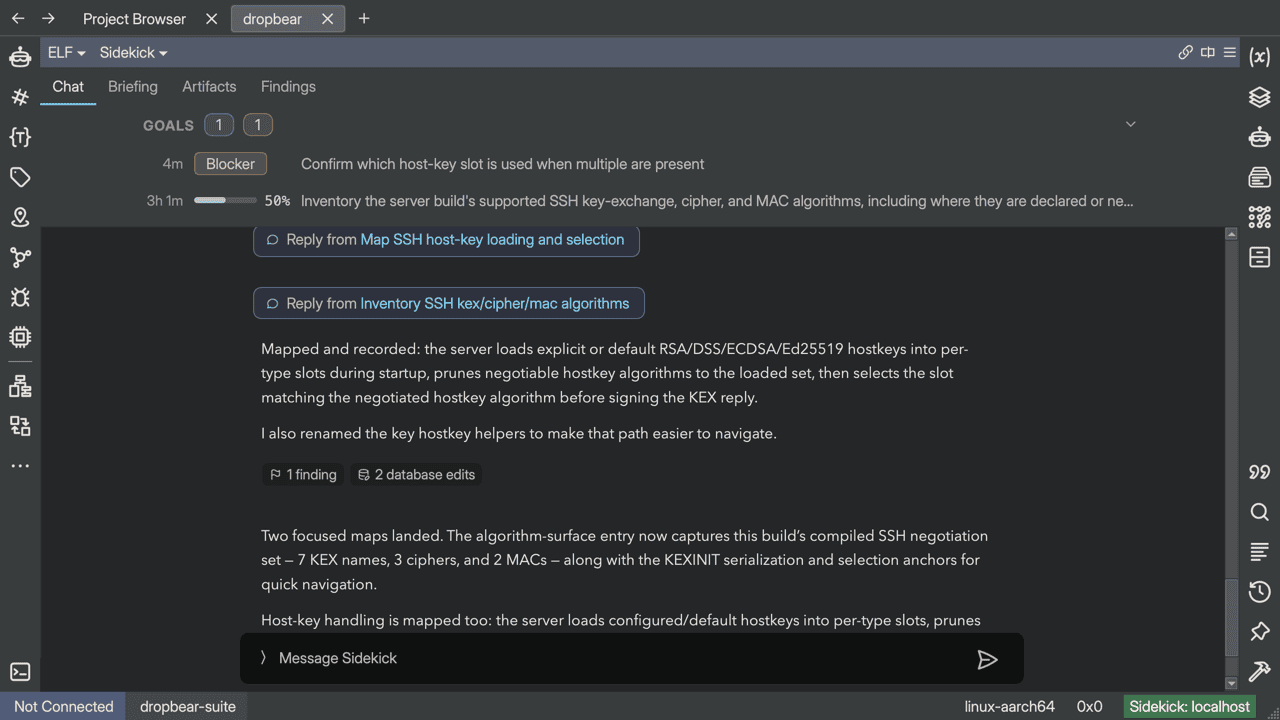
Task: Click the 1 finding chip
Action: [303, 475]
